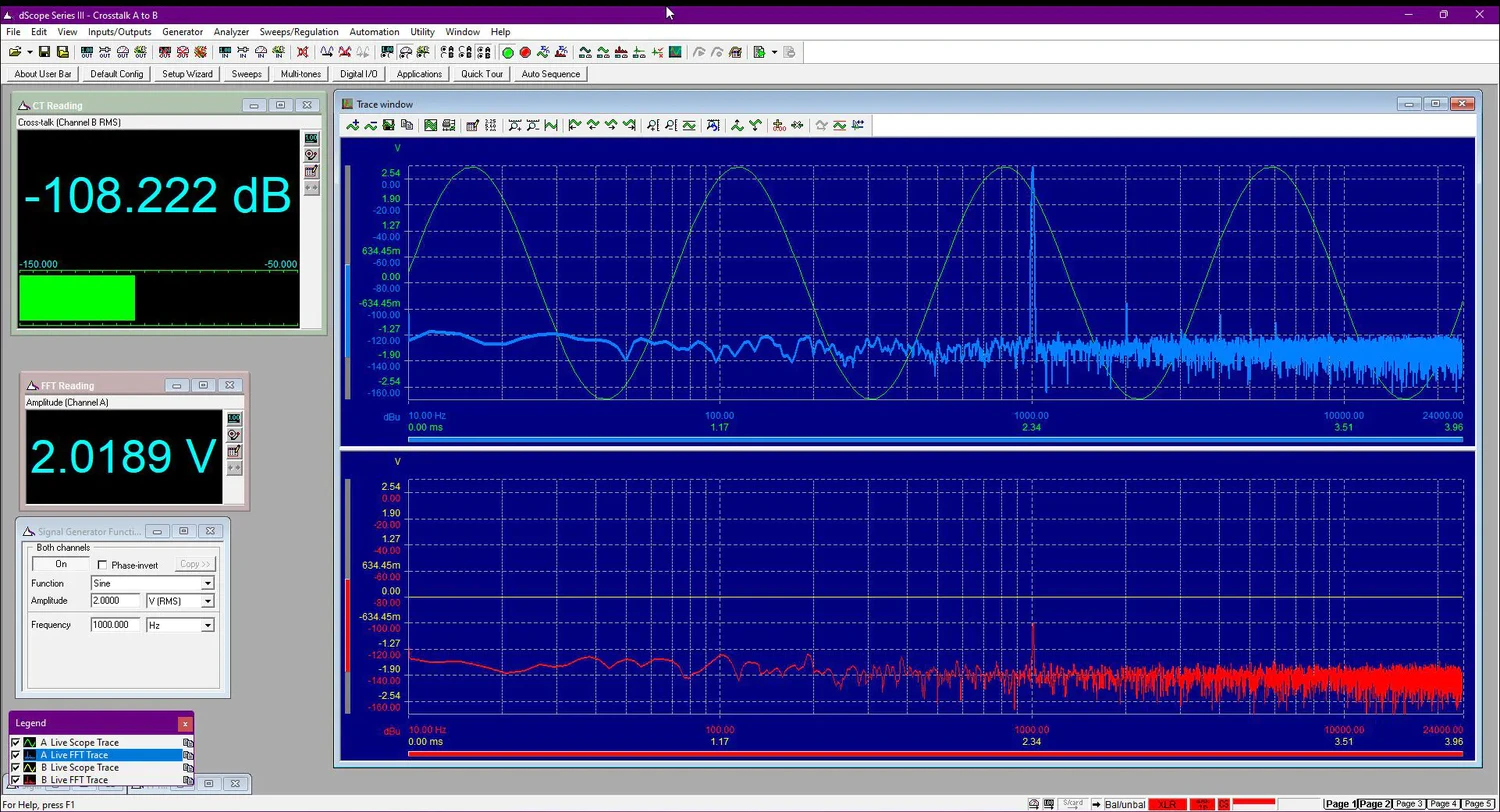Click the Save floppy disk icon
This screenshot has width=1500, height=812.
coord(46,52)
